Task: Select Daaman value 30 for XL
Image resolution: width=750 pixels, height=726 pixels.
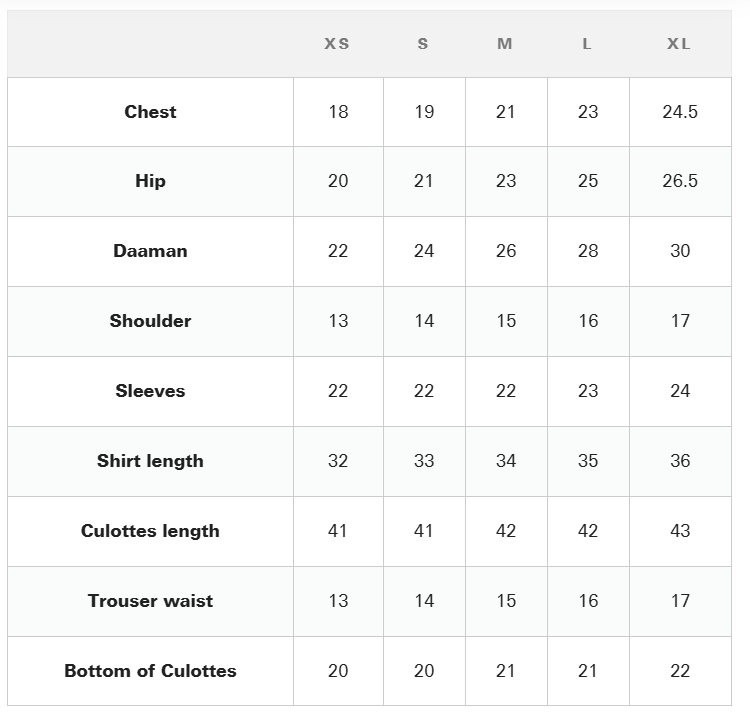Action: click(680, 251)
